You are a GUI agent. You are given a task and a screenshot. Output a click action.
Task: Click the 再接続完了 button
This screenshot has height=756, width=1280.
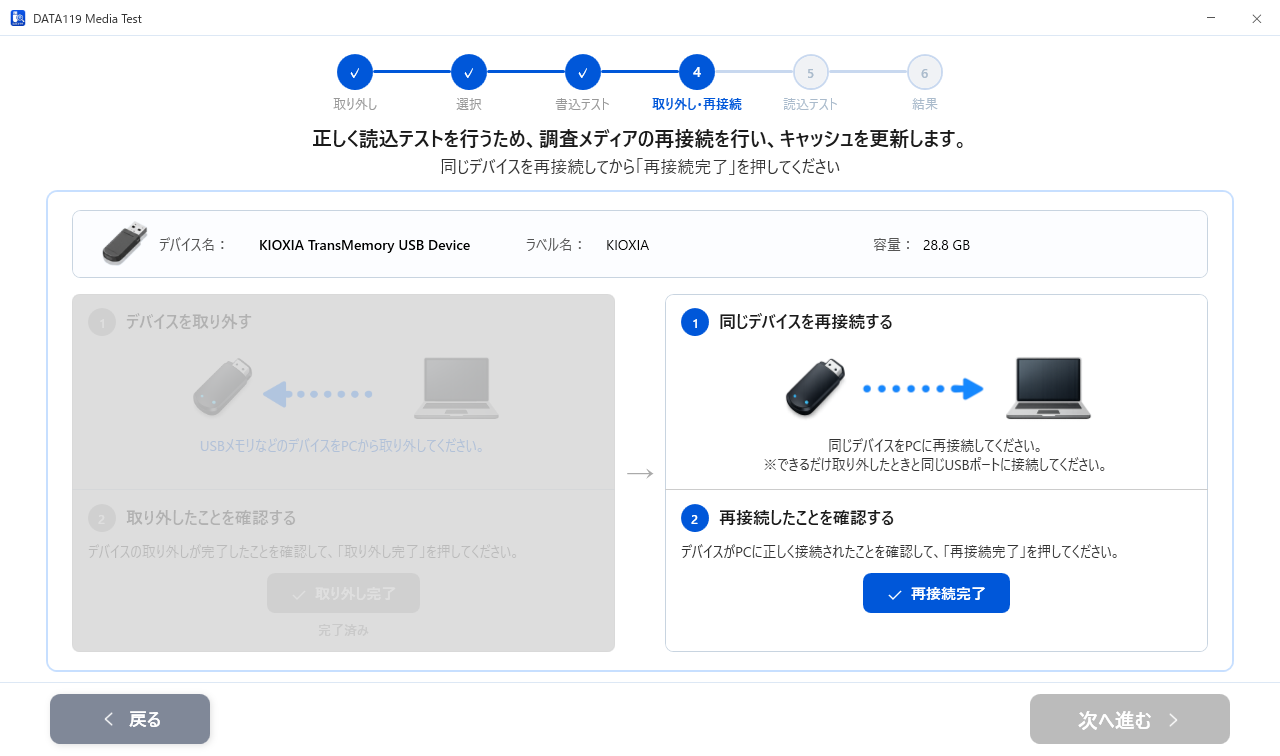pos(936,593)
